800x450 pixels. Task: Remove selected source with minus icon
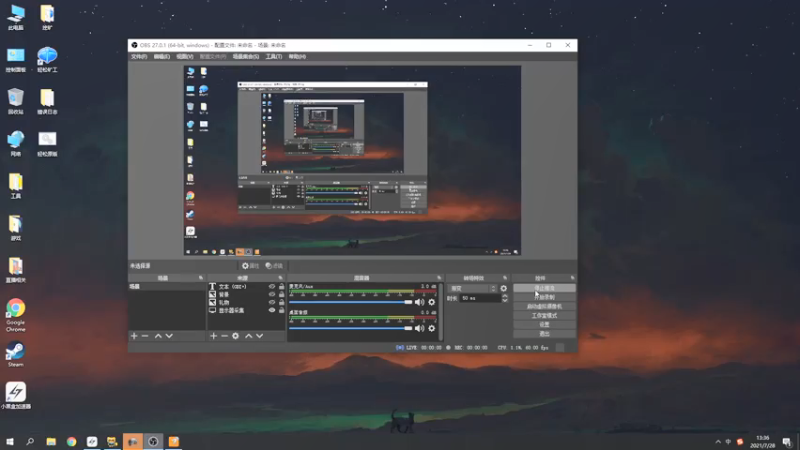(x=224, y=336)
